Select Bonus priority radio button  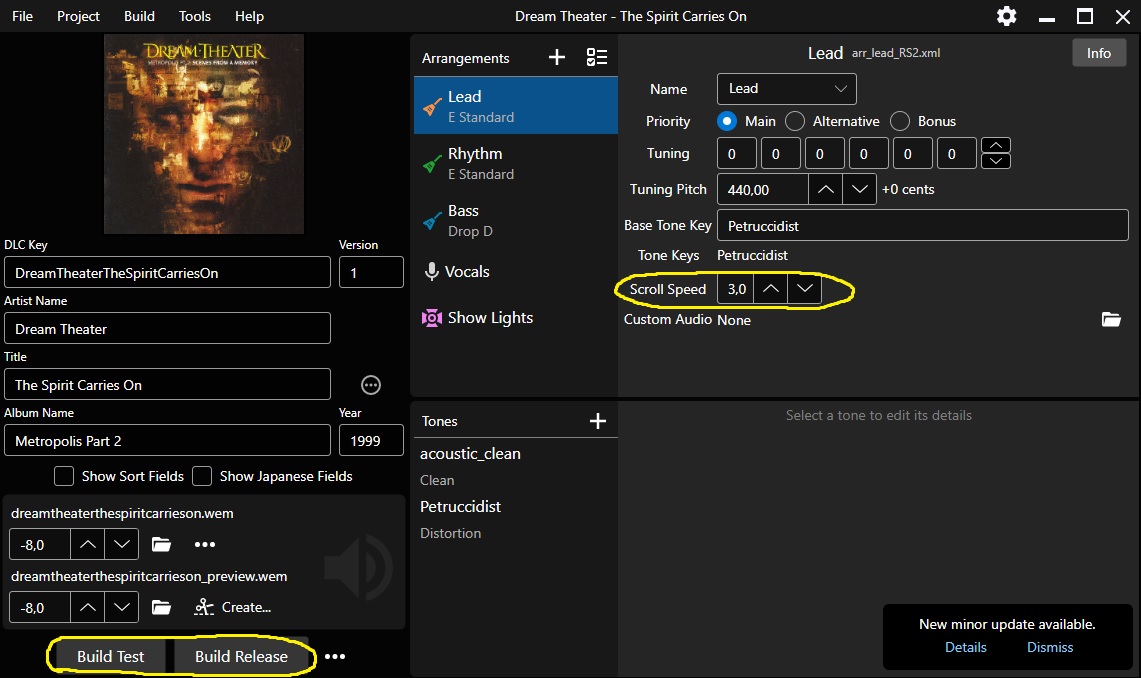click(900, 121)
